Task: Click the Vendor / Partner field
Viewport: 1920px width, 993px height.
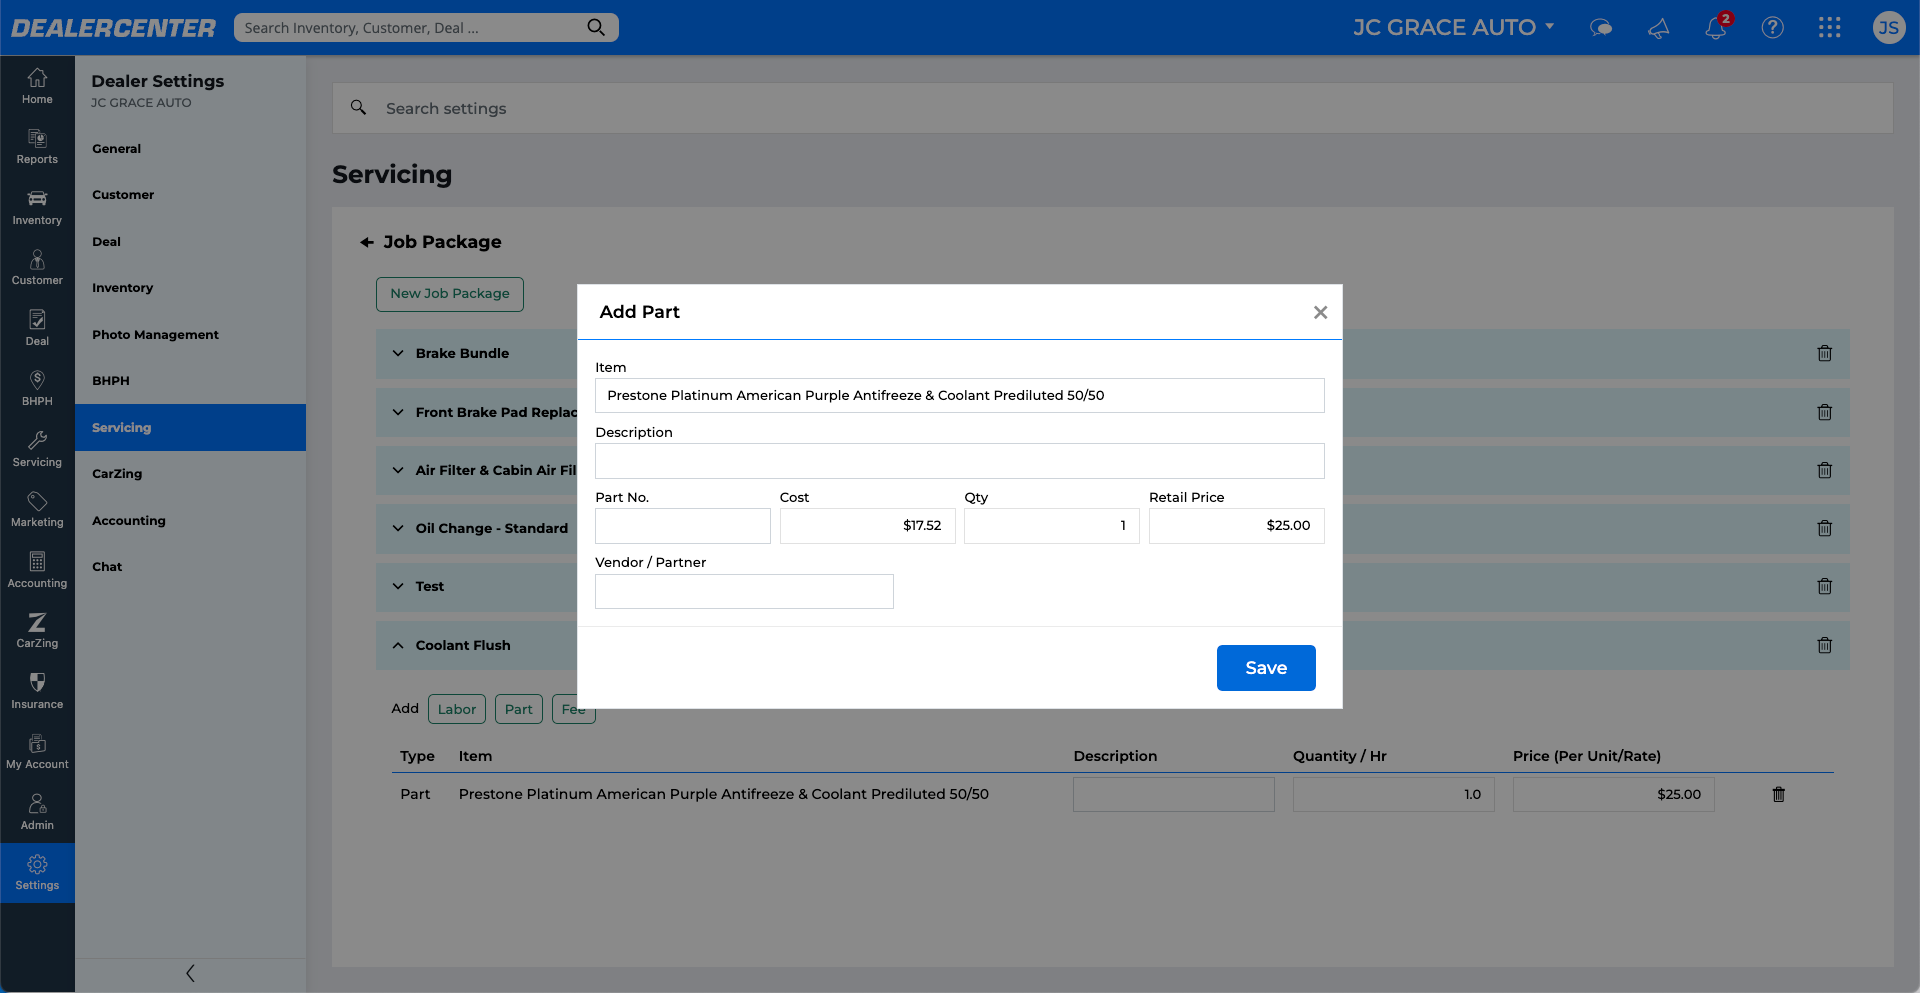Action: pyautogui.click(x=744, y=591)
